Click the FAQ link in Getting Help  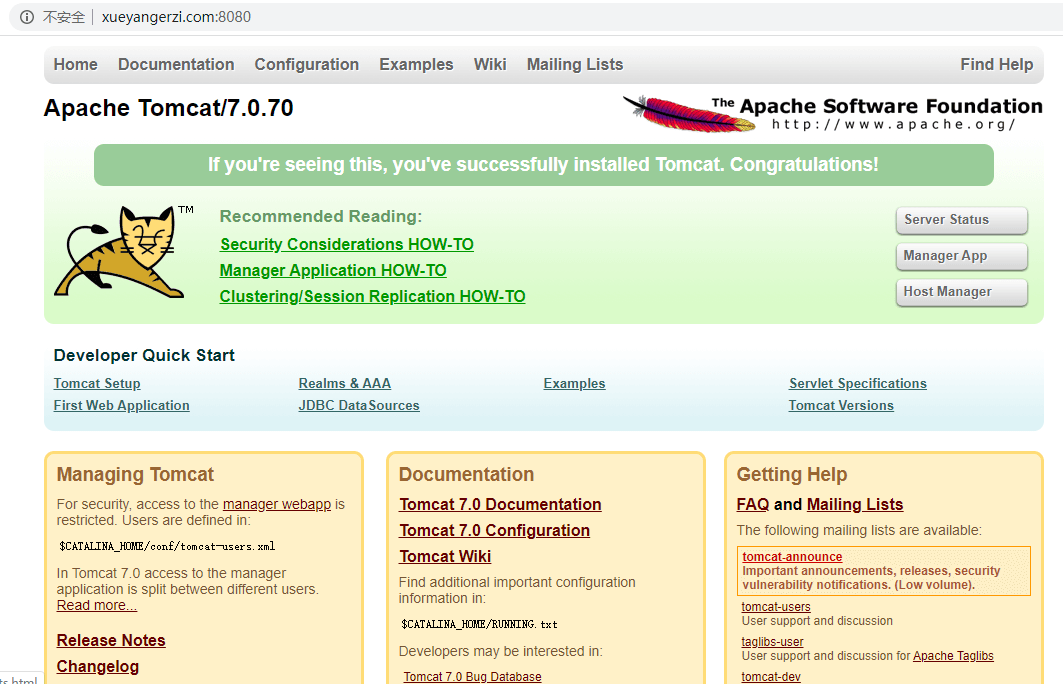753,504
